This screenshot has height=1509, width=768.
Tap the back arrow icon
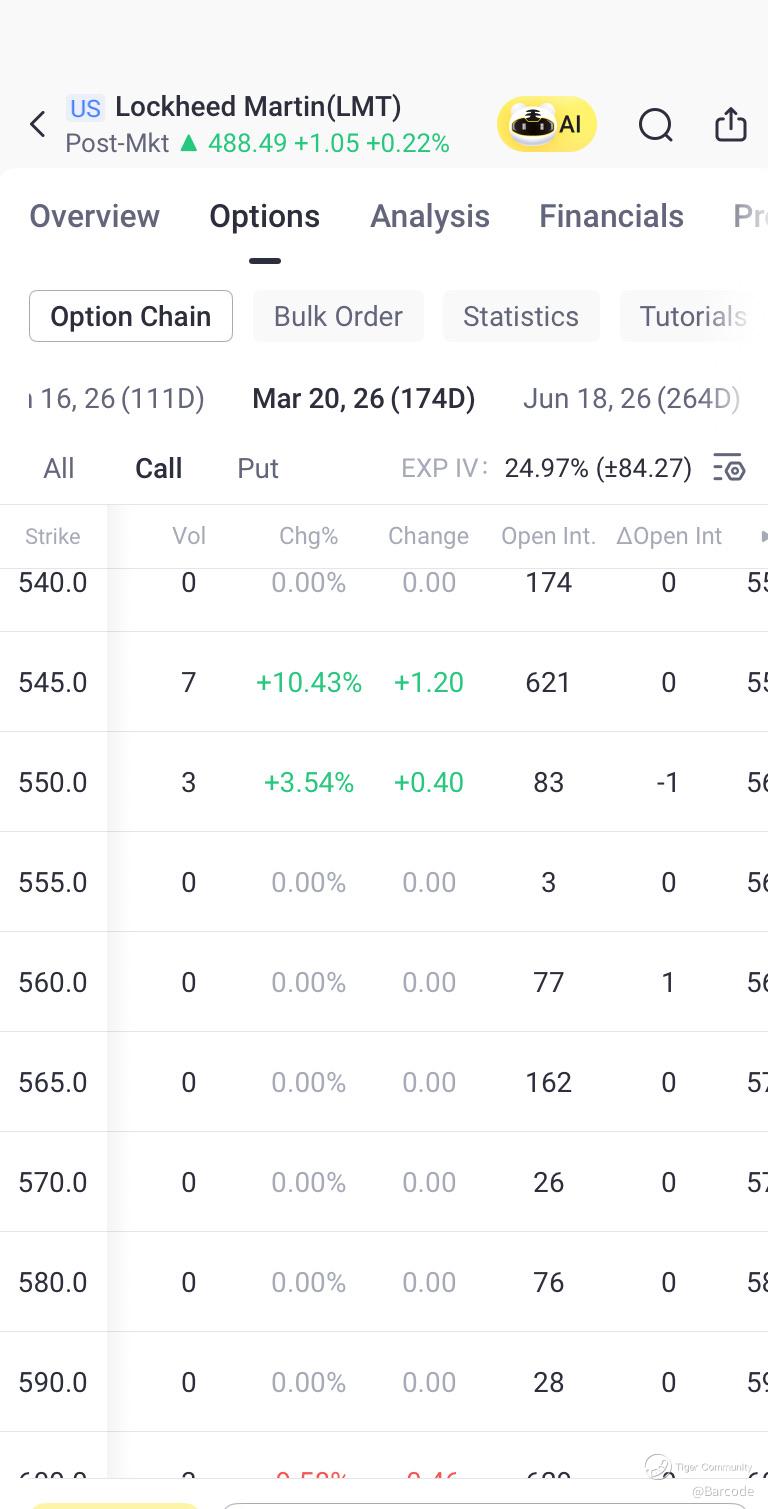38,124
